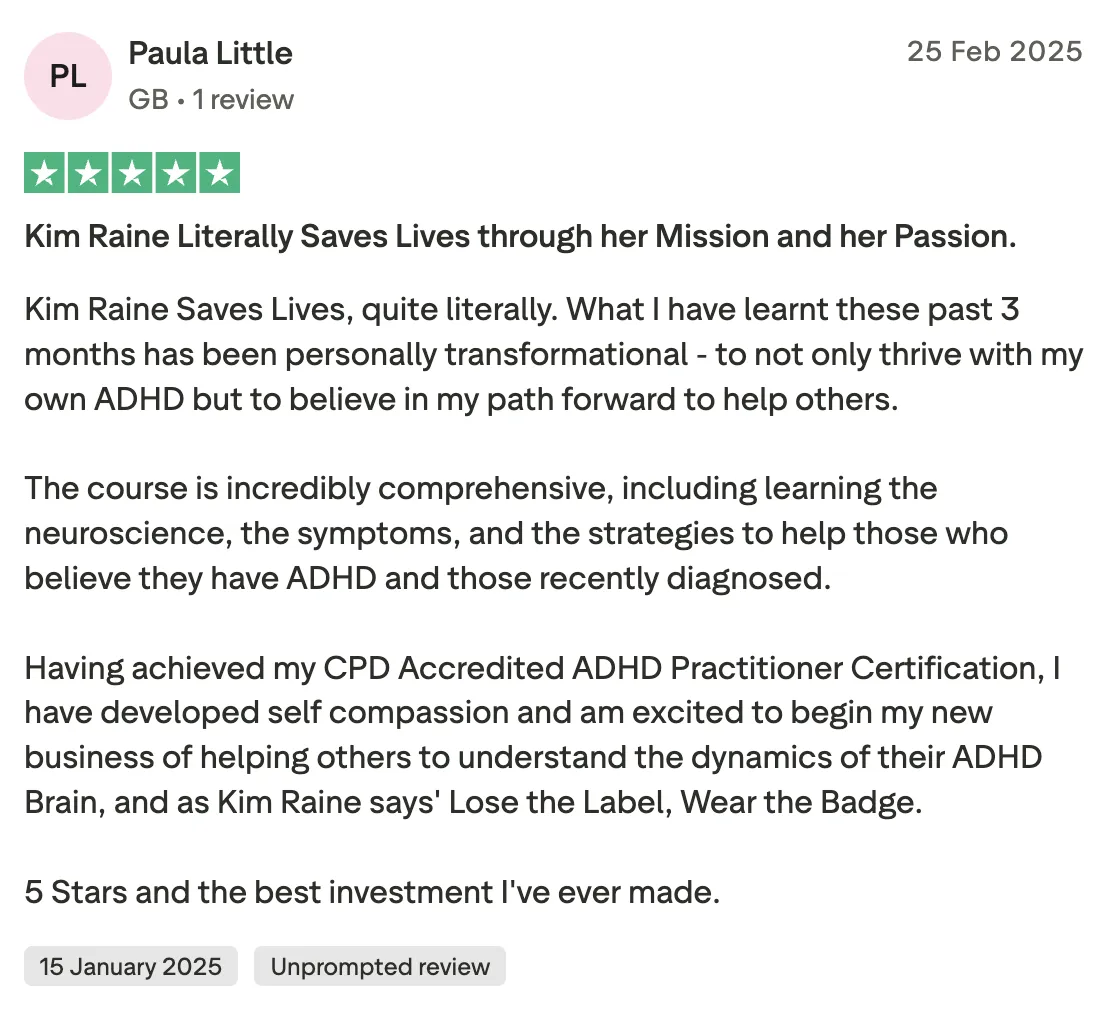
Task: Click 'Kim Raine Saves Lives' opening text
Action: pos(184,310)
